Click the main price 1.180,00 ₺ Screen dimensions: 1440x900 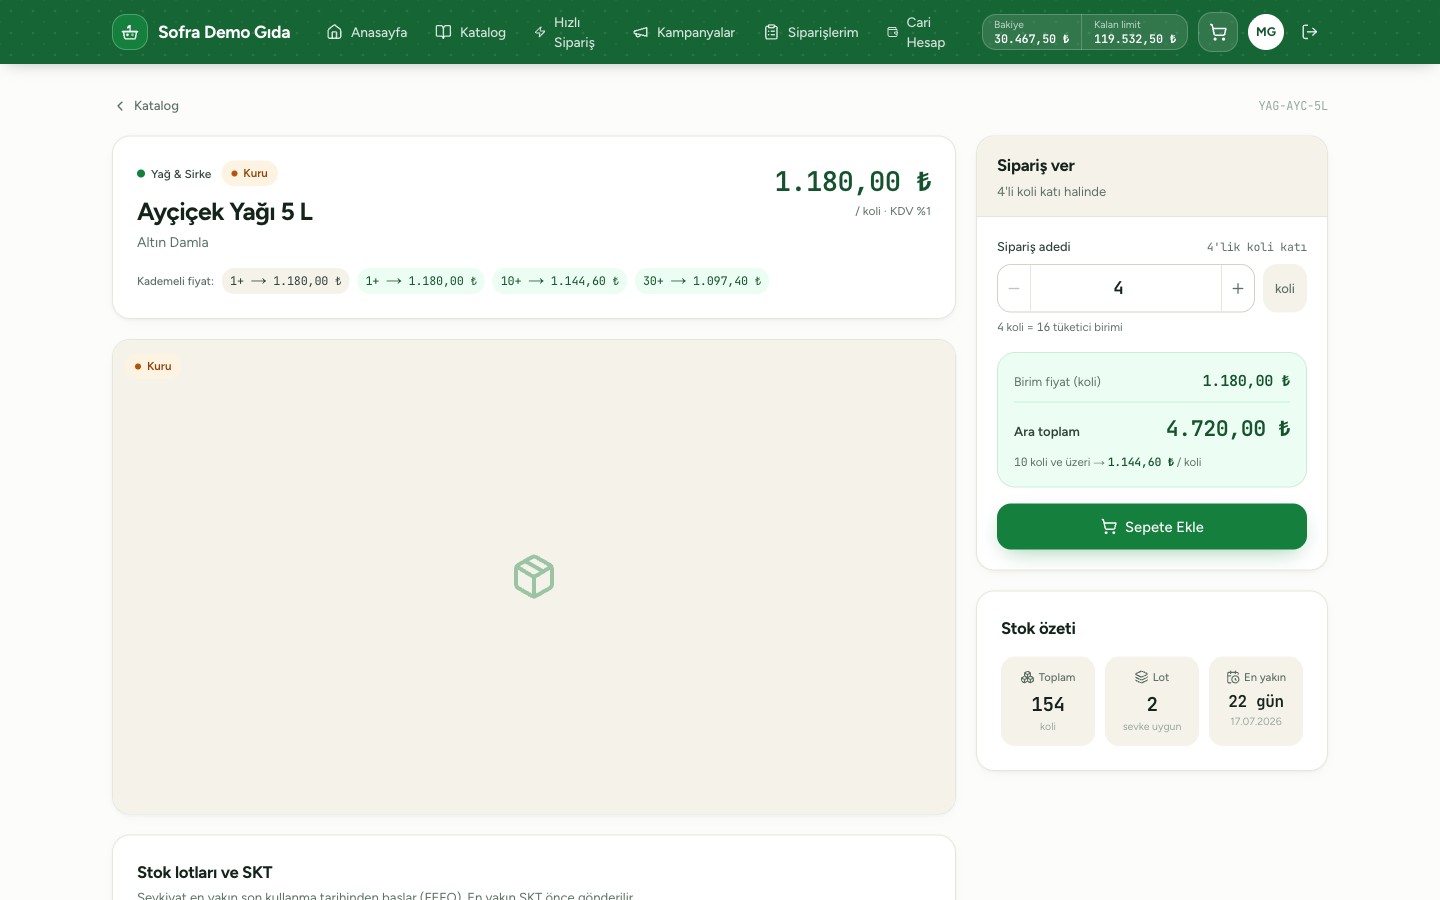tap(853, 181)
